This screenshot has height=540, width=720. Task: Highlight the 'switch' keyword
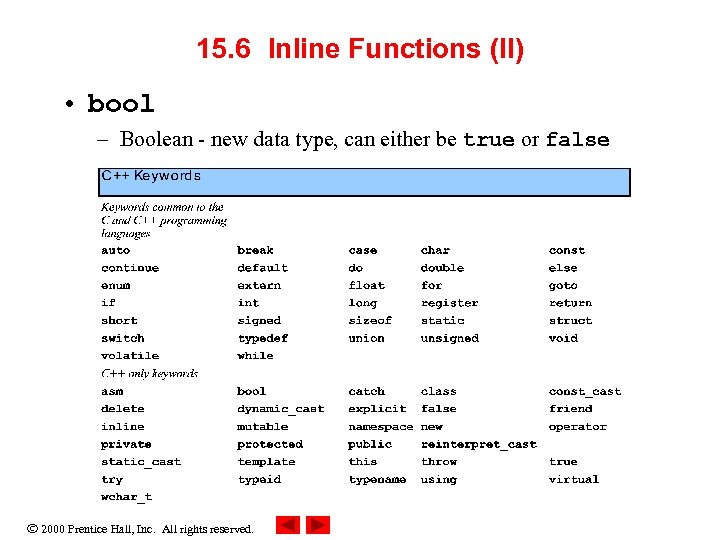pos(123,338)
